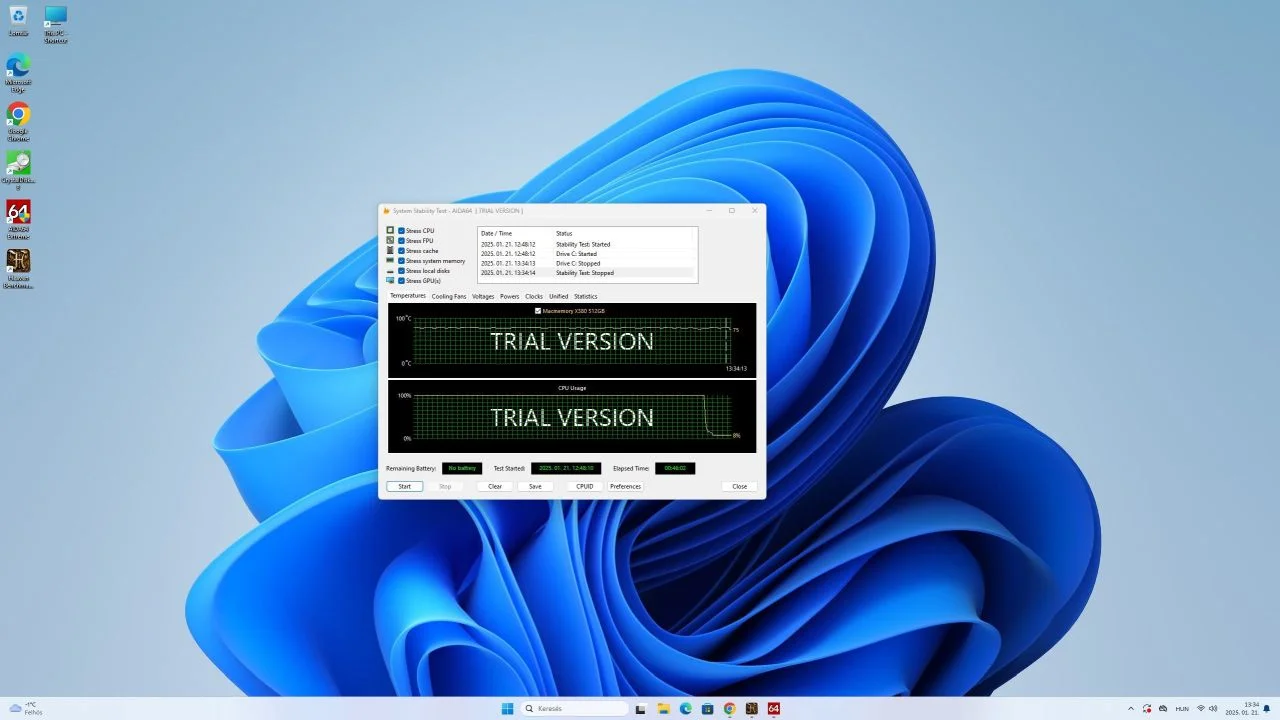Click Chrome icon in taskbar
Image resolution: width=1280 pixels, height=720 pixels.
pyautogui.click(x=729, y=708)
